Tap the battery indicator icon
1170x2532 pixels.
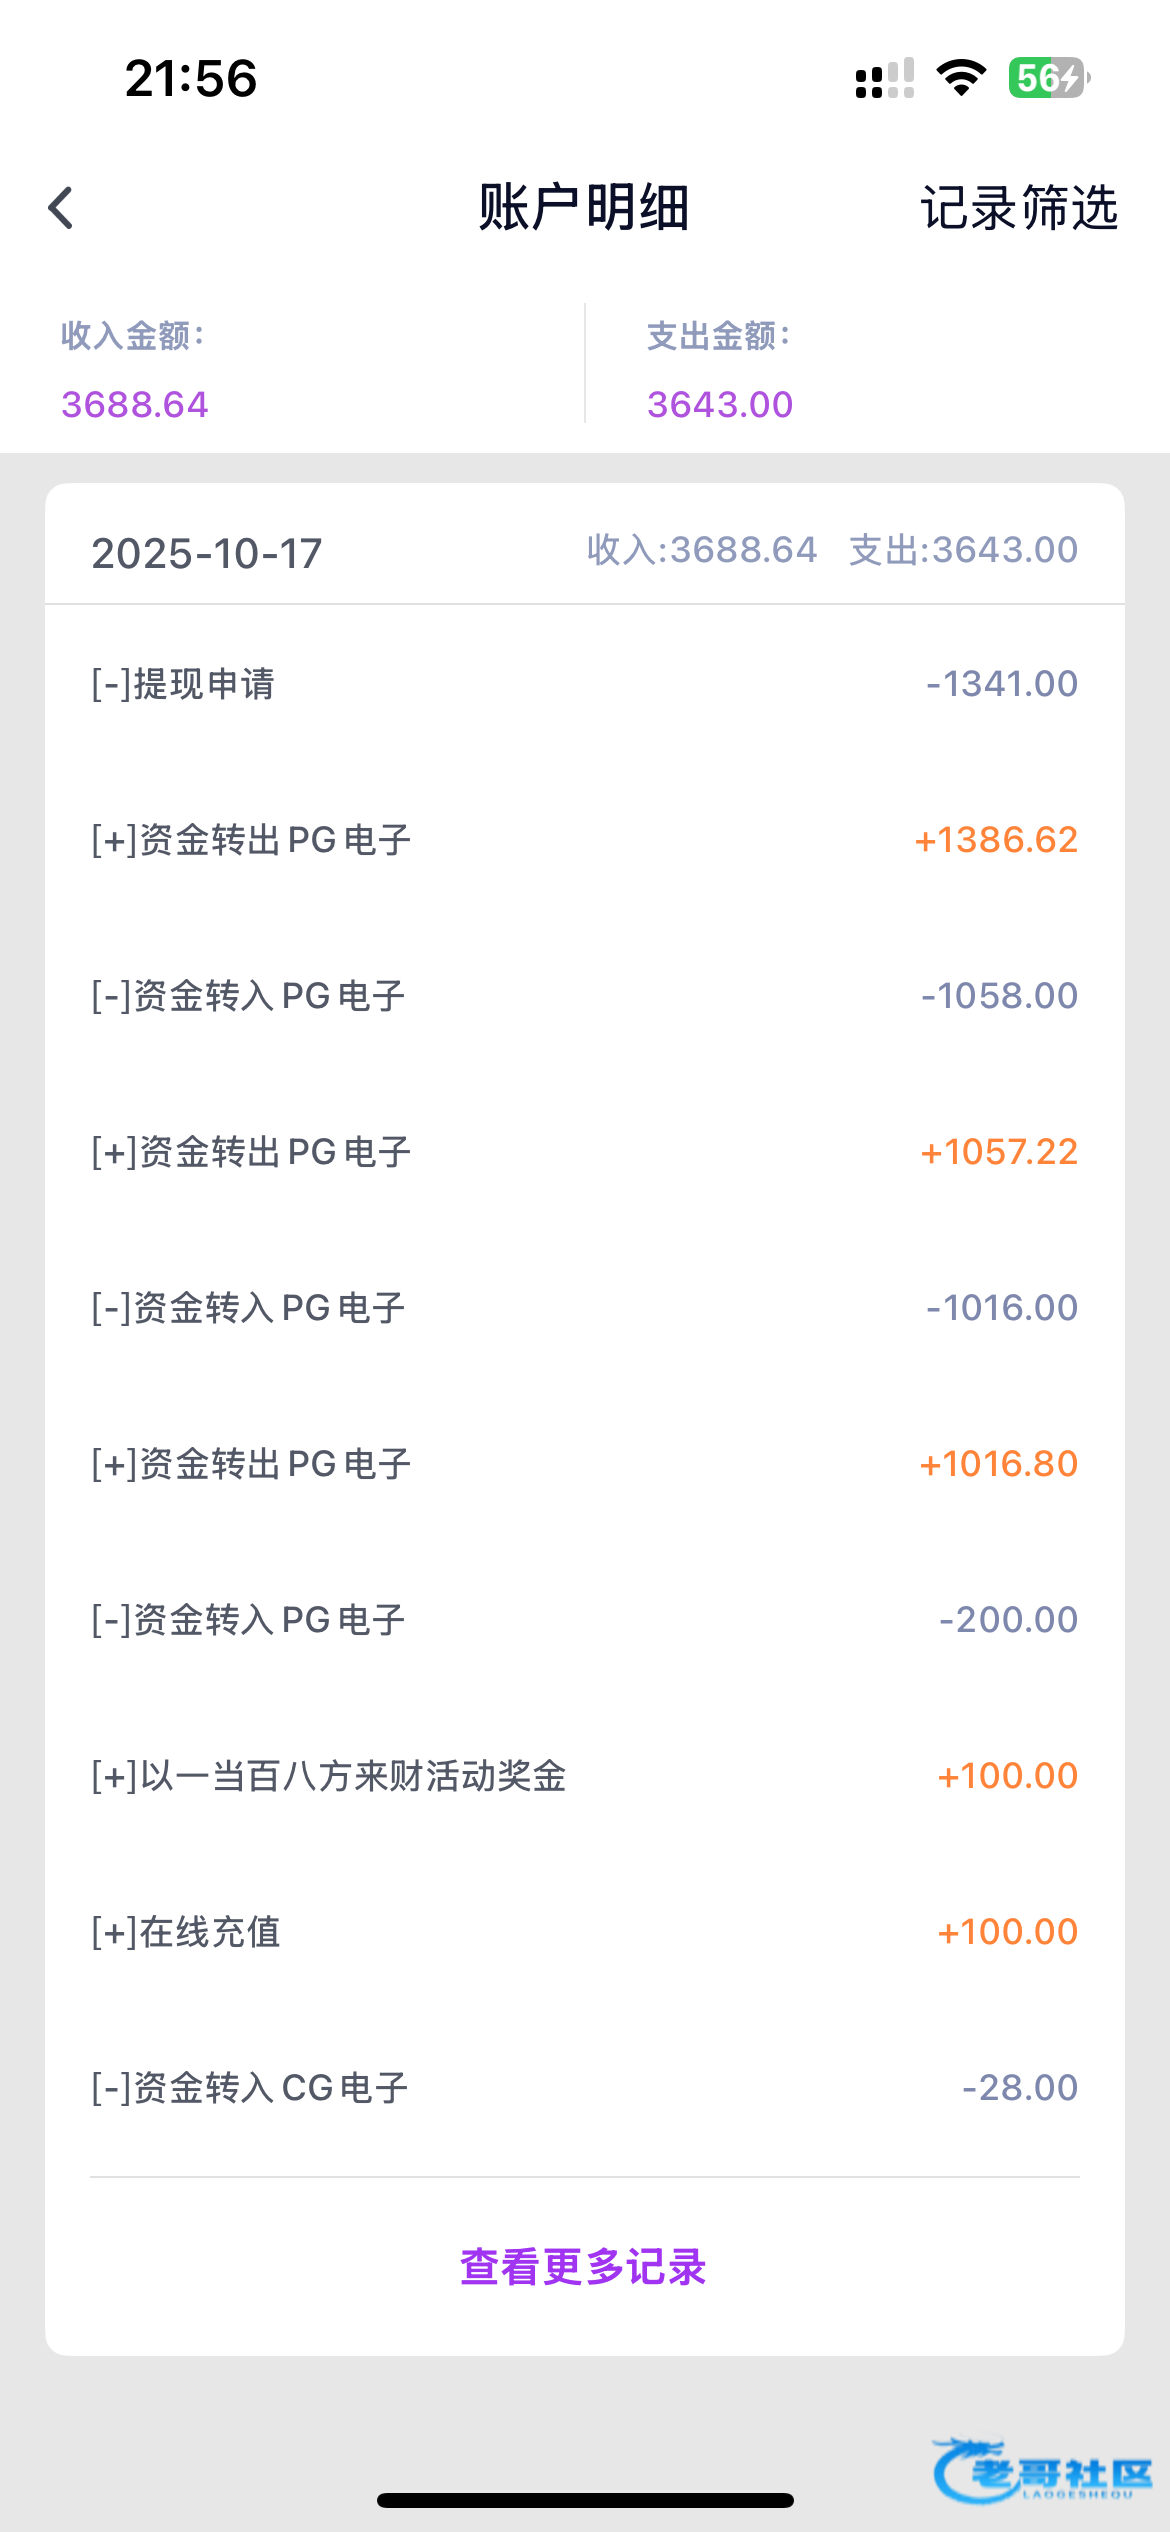1048,78
